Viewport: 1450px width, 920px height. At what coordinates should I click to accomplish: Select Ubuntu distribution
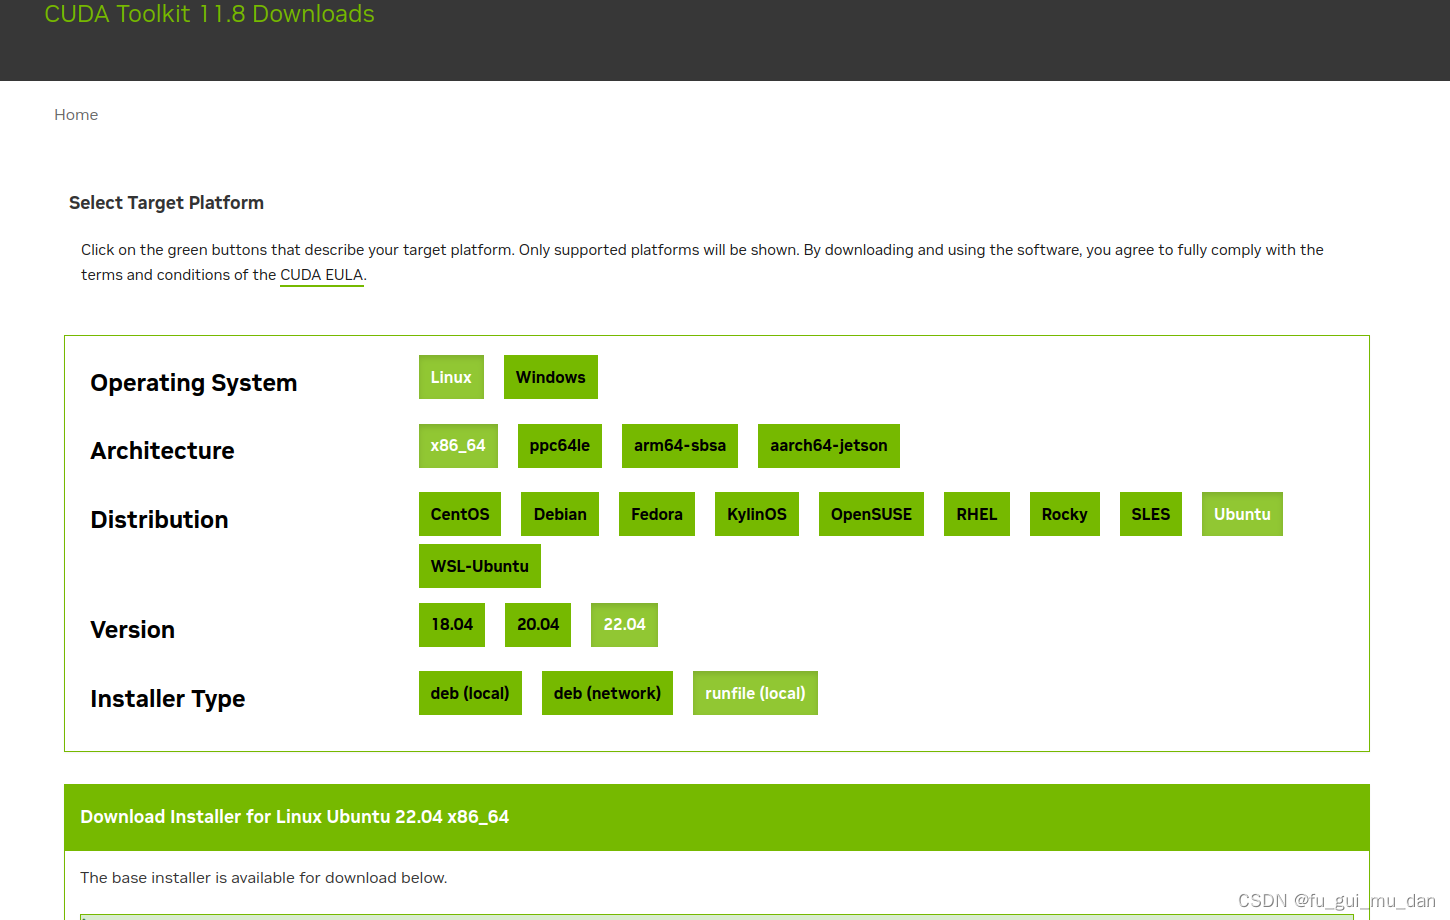point(1242,514)
